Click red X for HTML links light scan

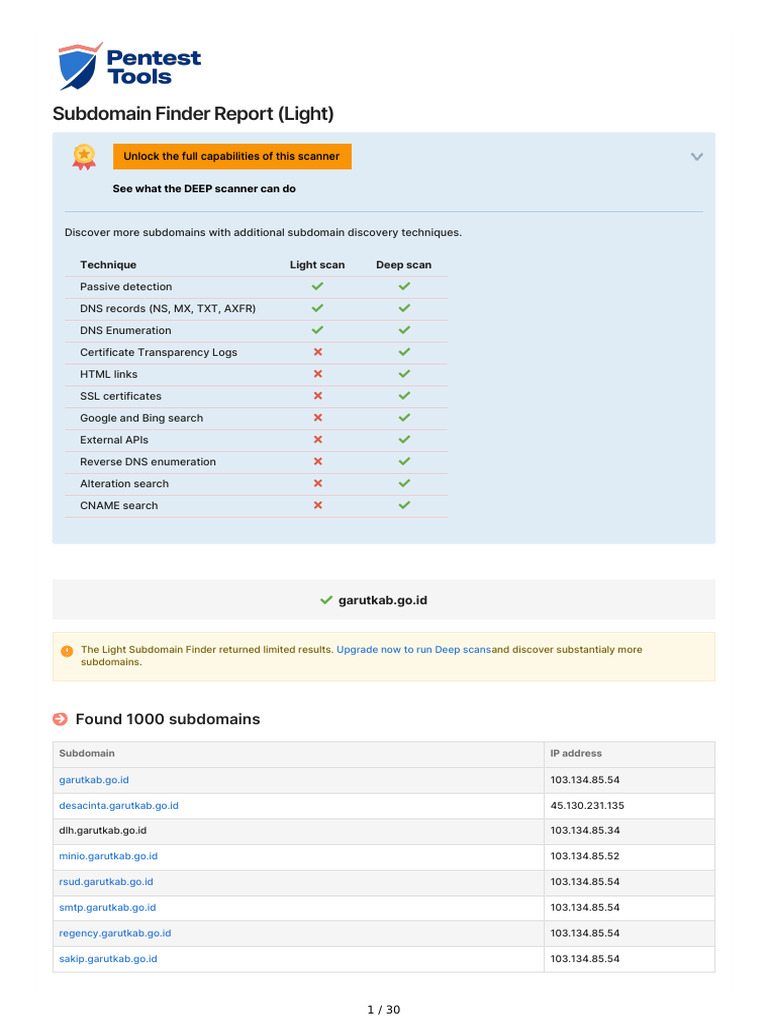pos(318,374)
